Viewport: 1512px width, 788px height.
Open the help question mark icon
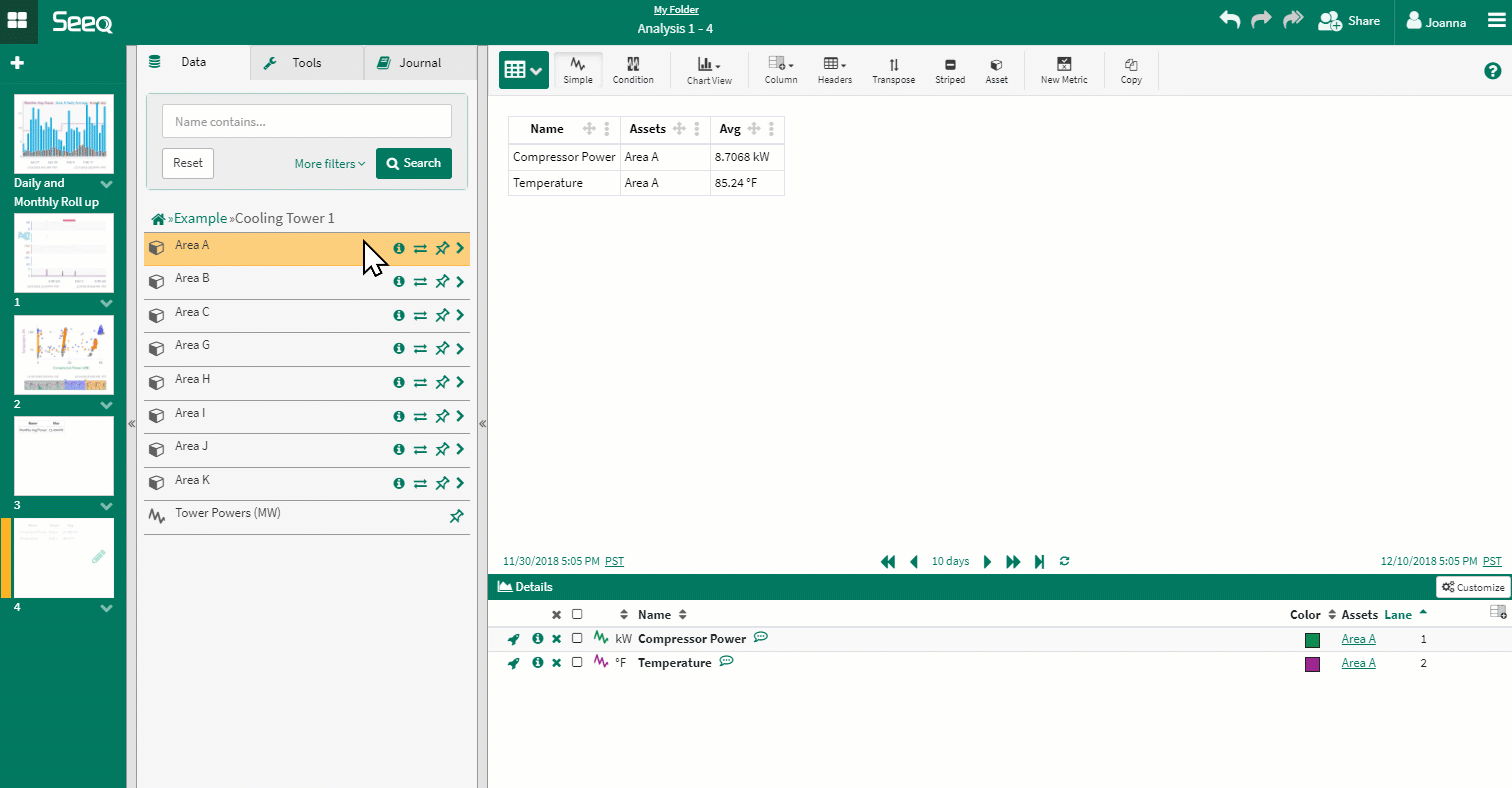click(1492, 71)
